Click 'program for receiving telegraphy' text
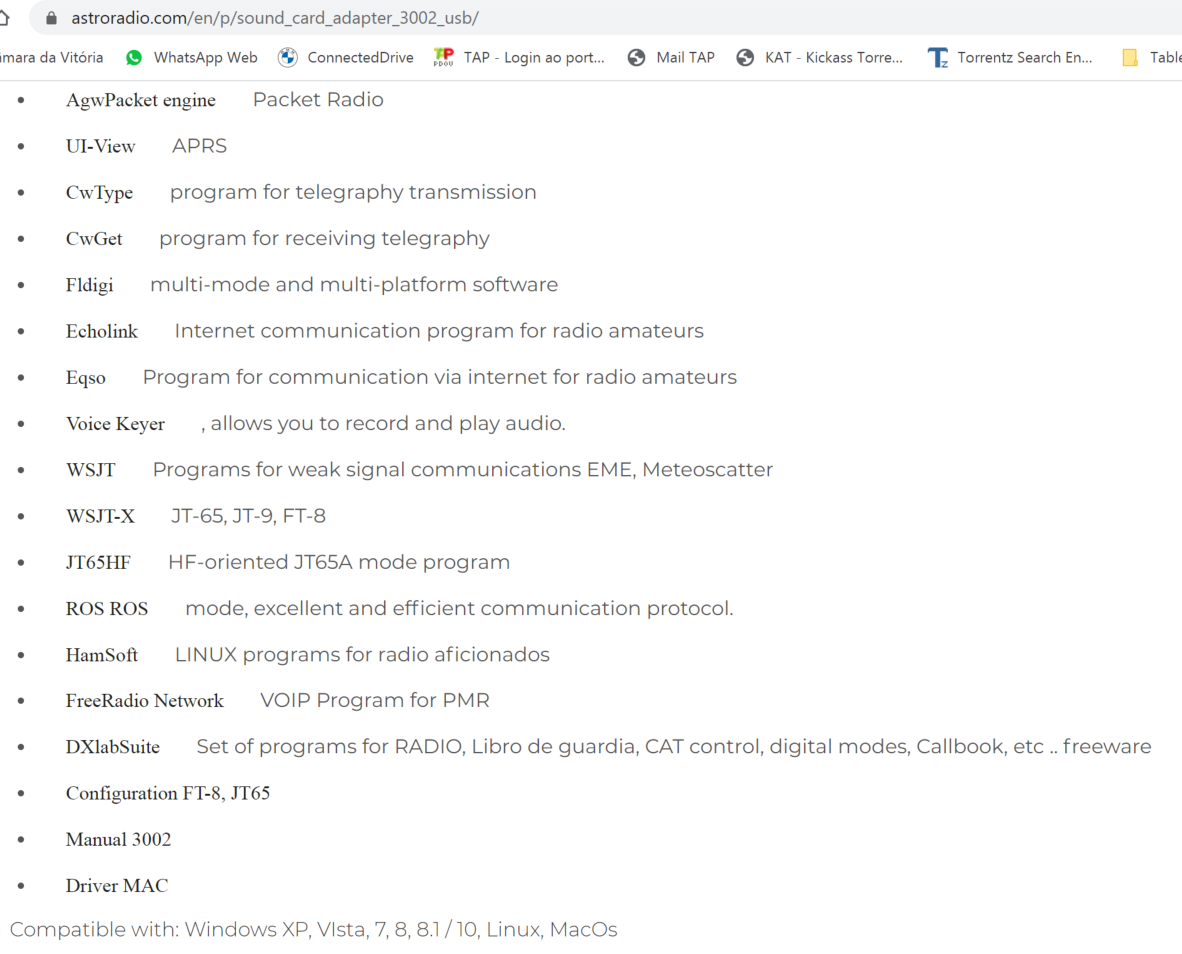Image resolution: width=1182 pixels, height=954 pixels. tap(324, 238)
